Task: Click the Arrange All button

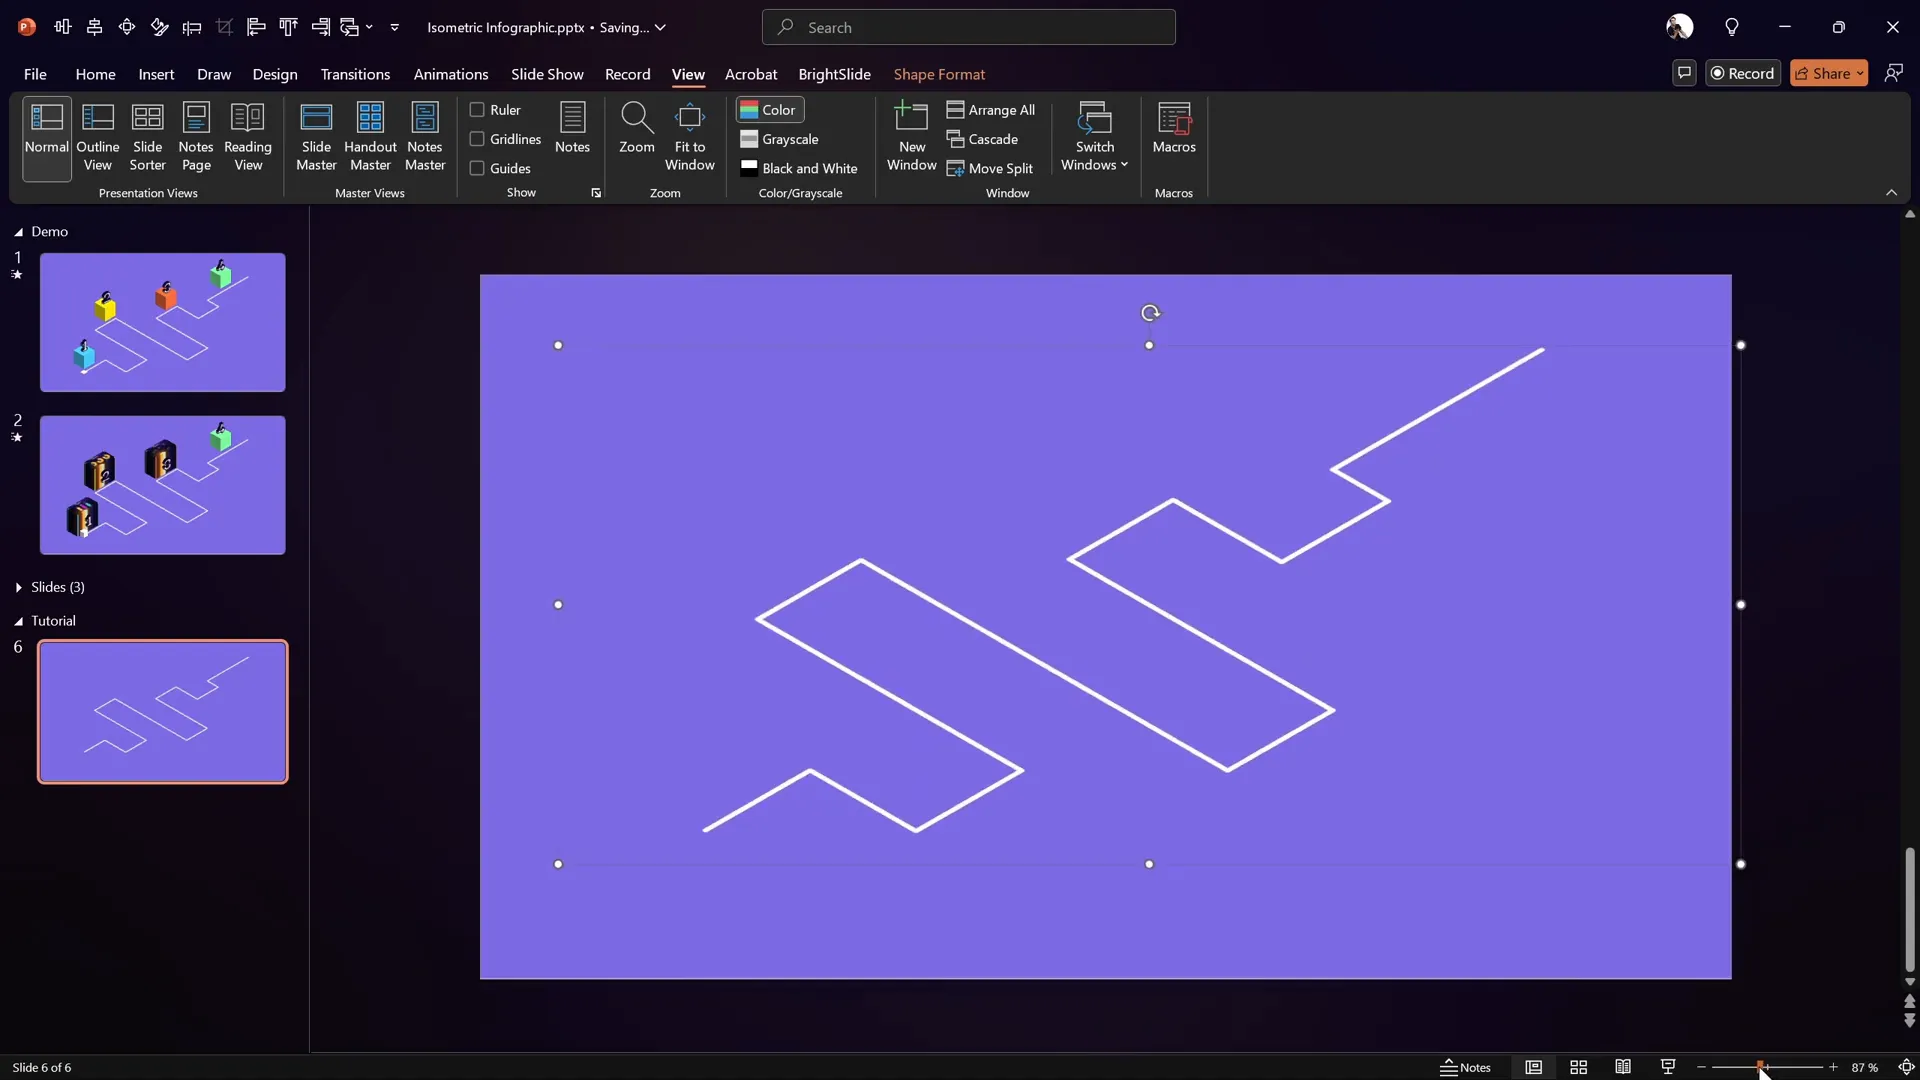Action: point(991,110)
